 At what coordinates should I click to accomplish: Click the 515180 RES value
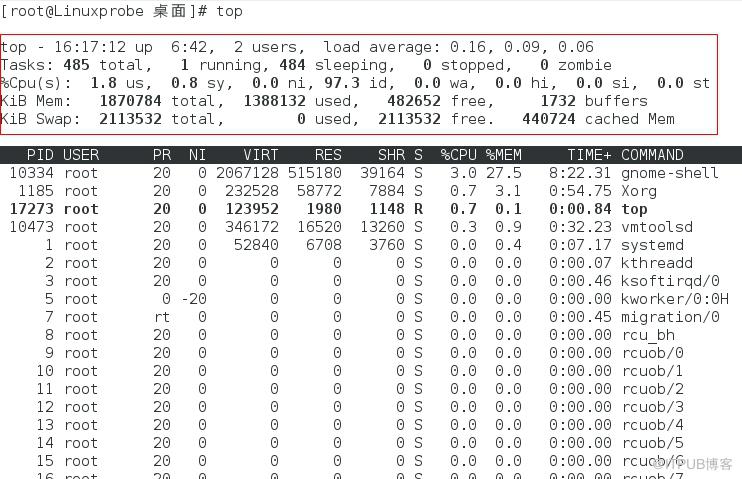pyautogui.click(x=315, y=173)
